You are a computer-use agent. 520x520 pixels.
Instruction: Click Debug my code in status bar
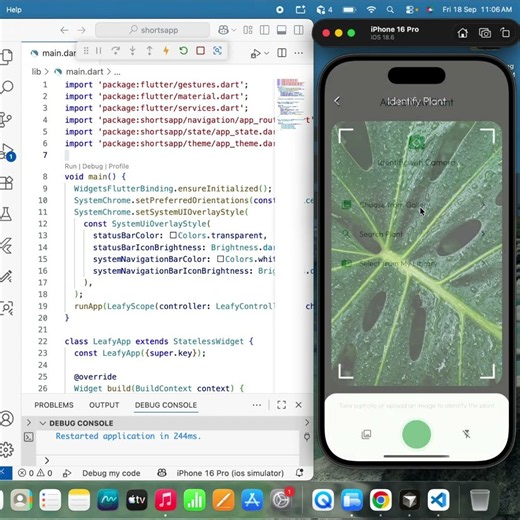[x=111, y=473]
